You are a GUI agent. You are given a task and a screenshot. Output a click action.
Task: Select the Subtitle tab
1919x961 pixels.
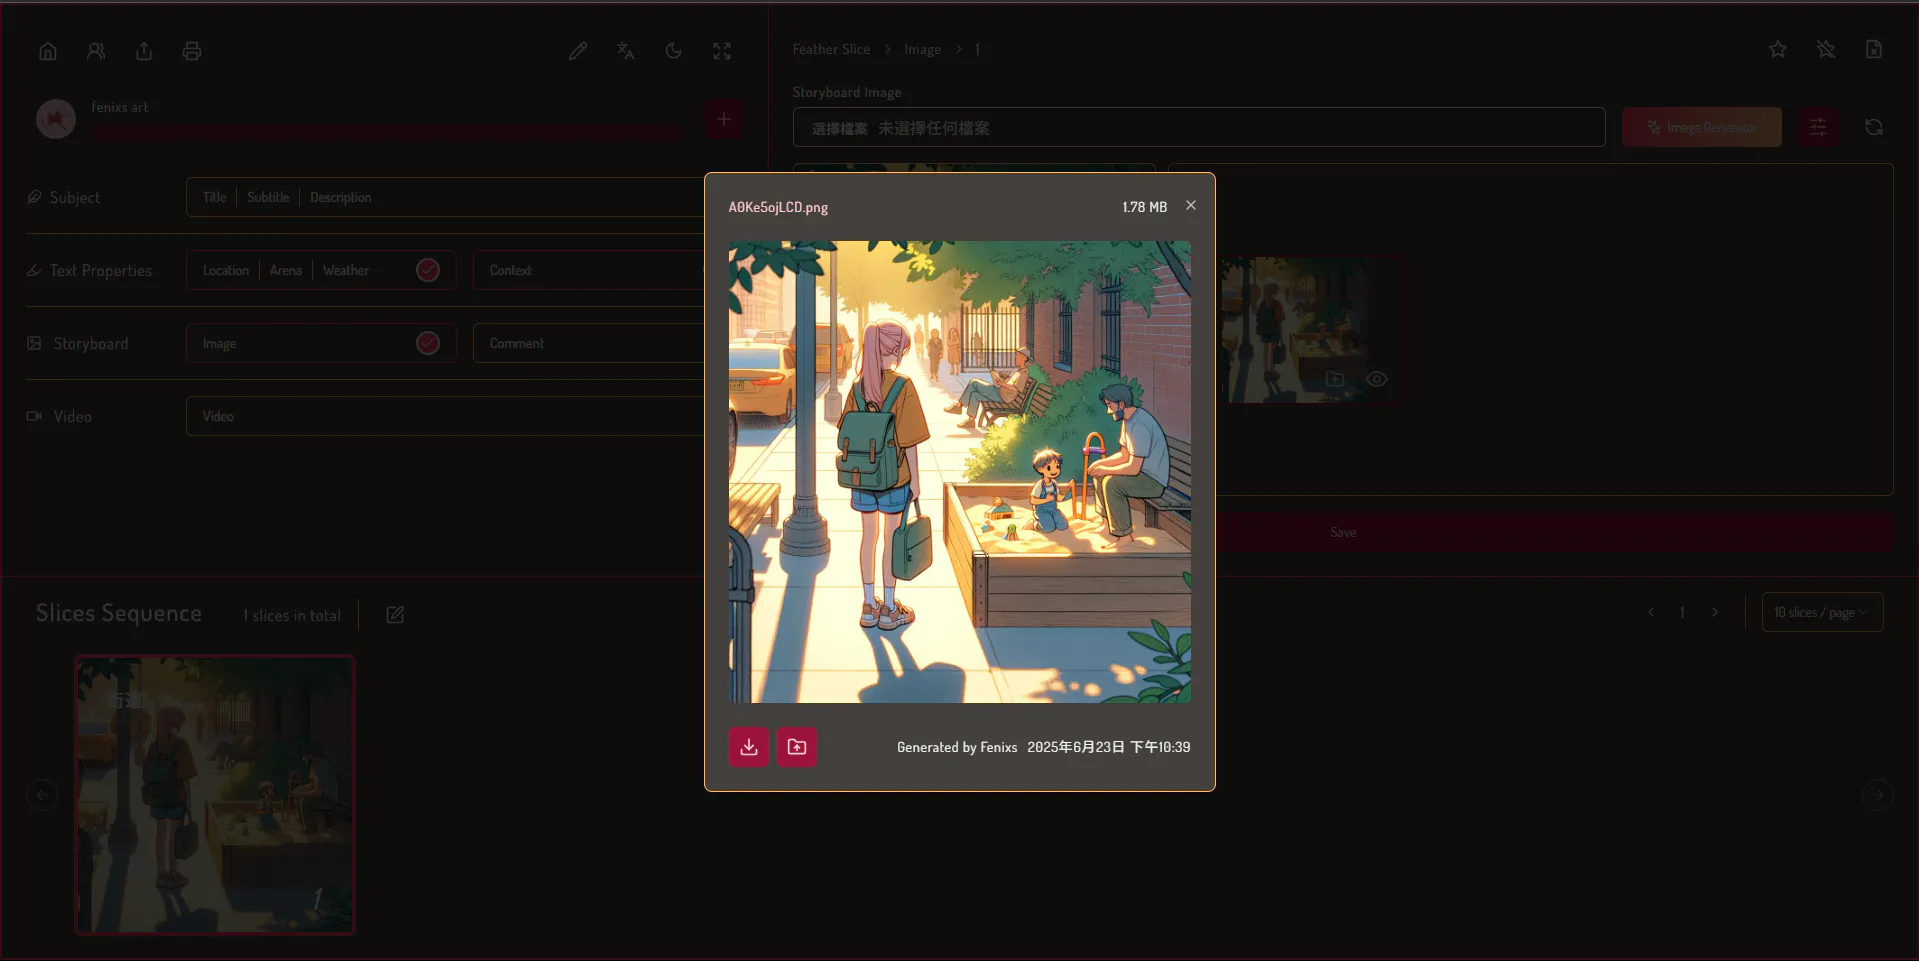268,197
